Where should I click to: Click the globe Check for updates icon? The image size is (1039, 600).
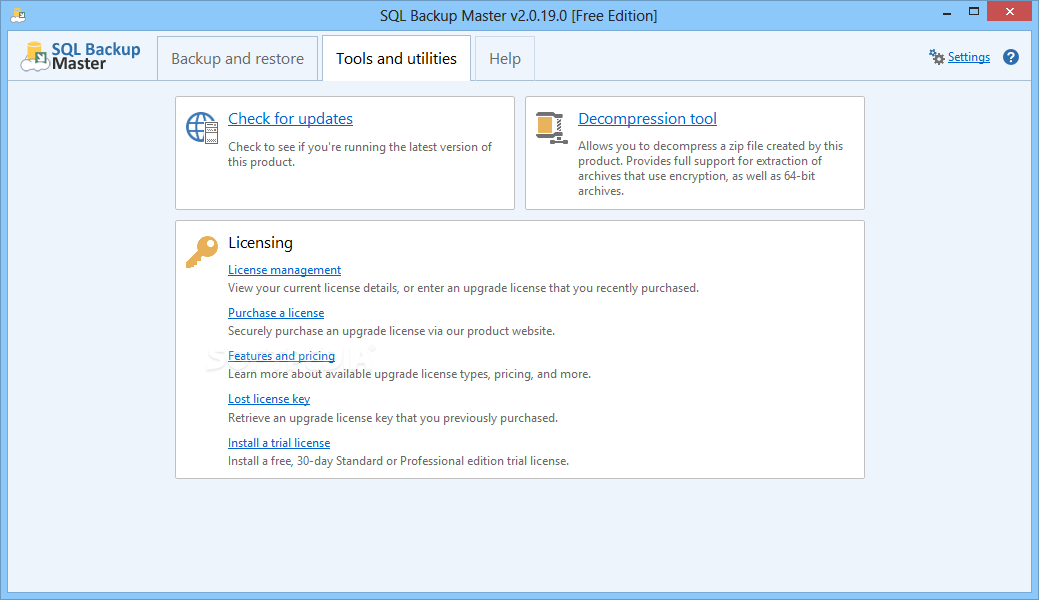click(x=202, y=127)
